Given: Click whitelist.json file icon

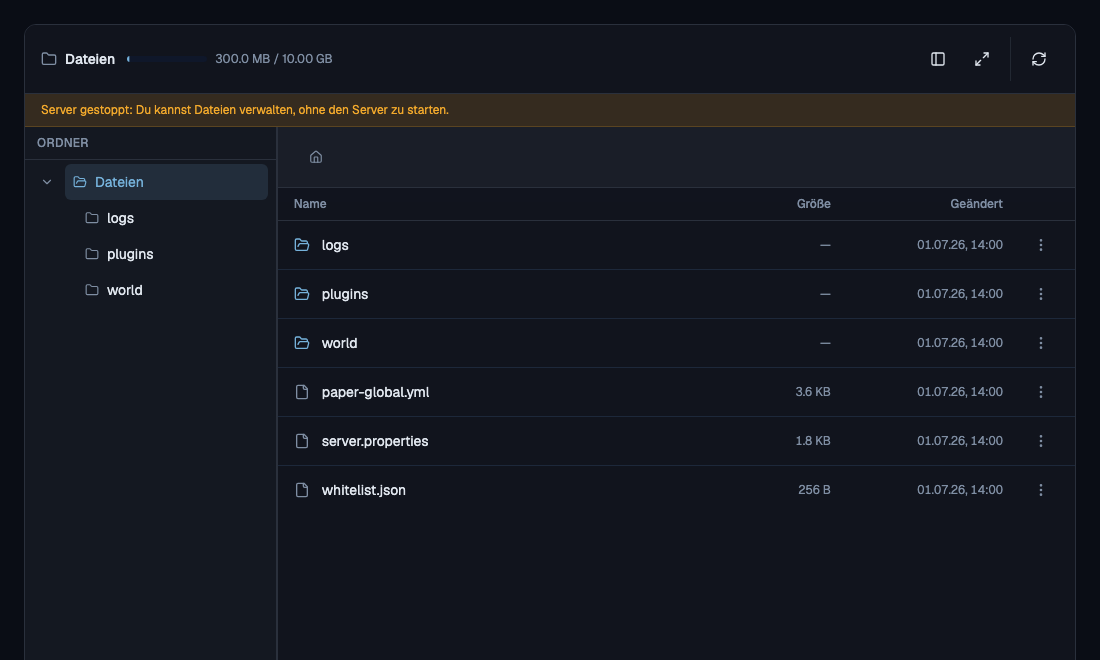Looking at the screenshot, I should (302, 490).
